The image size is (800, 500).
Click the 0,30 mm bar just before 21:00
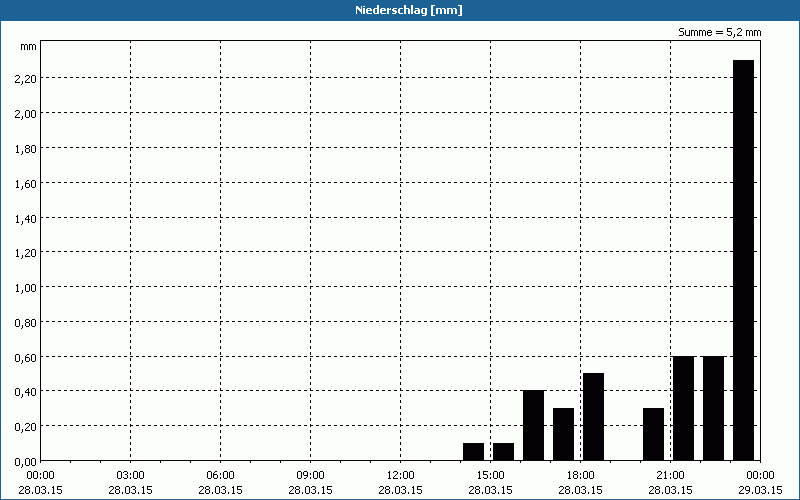point(654,434)
